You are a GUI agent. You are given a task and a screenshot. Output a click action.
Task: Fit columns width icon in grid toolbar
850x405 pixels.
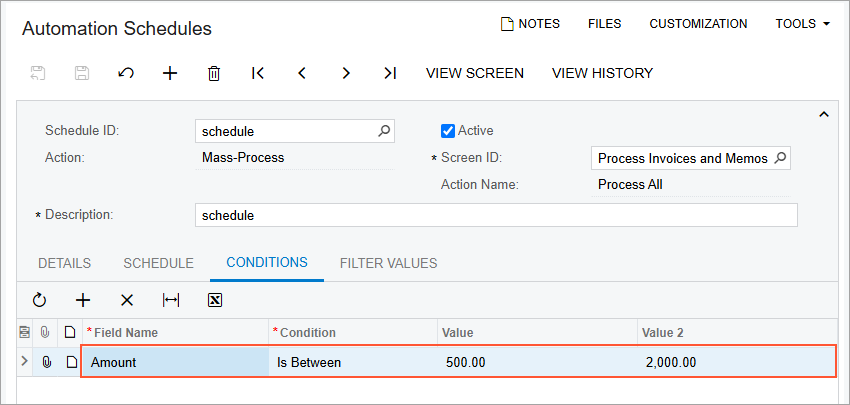click(x=171, y=300)
